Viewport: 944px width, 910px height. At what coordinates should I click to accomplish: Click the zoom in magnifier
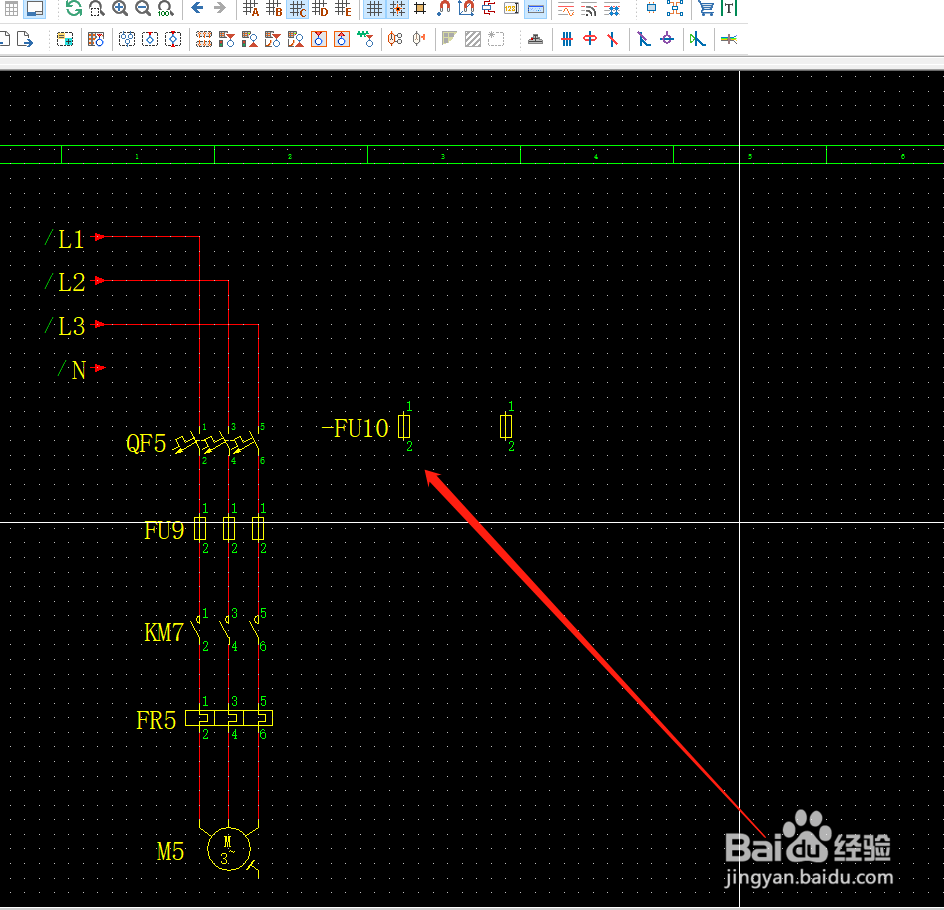(120, 8)
